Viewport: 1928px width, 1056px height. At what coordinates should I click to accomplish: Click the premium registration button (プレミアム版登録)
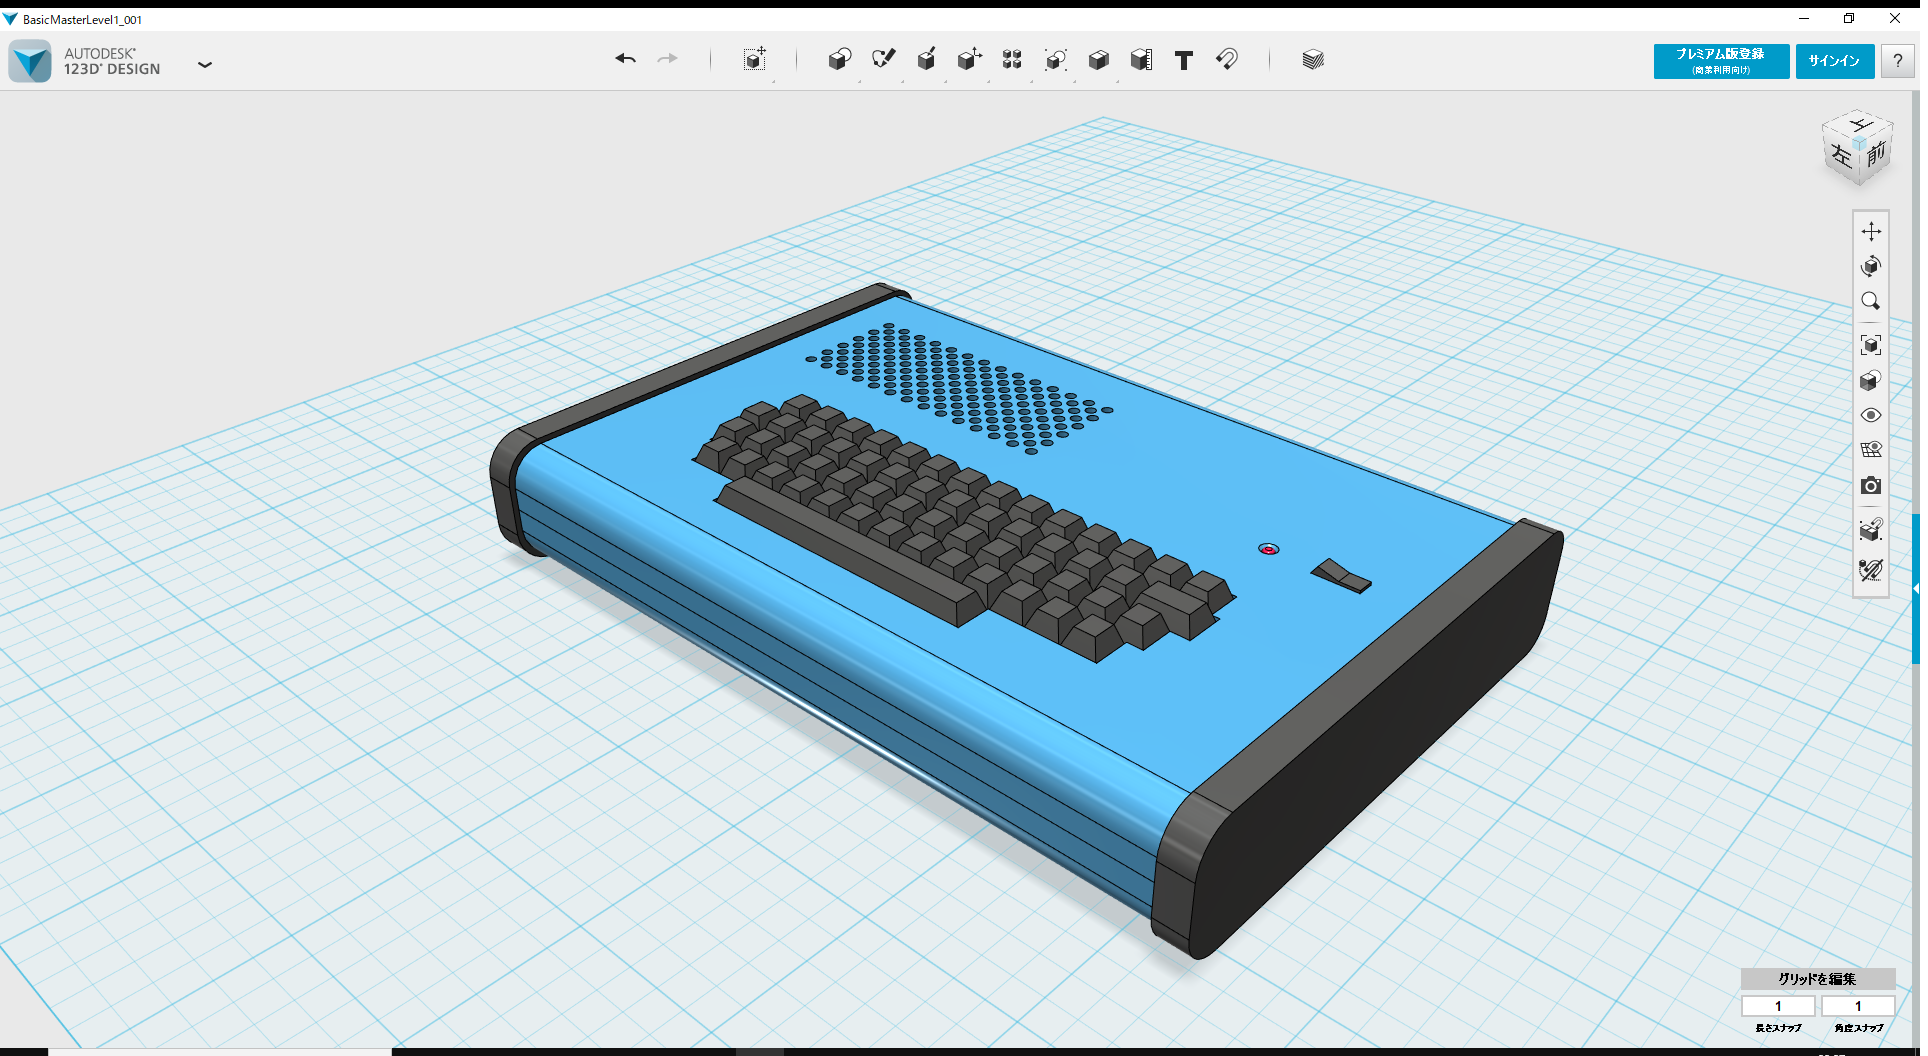(x=1721, y=61)
